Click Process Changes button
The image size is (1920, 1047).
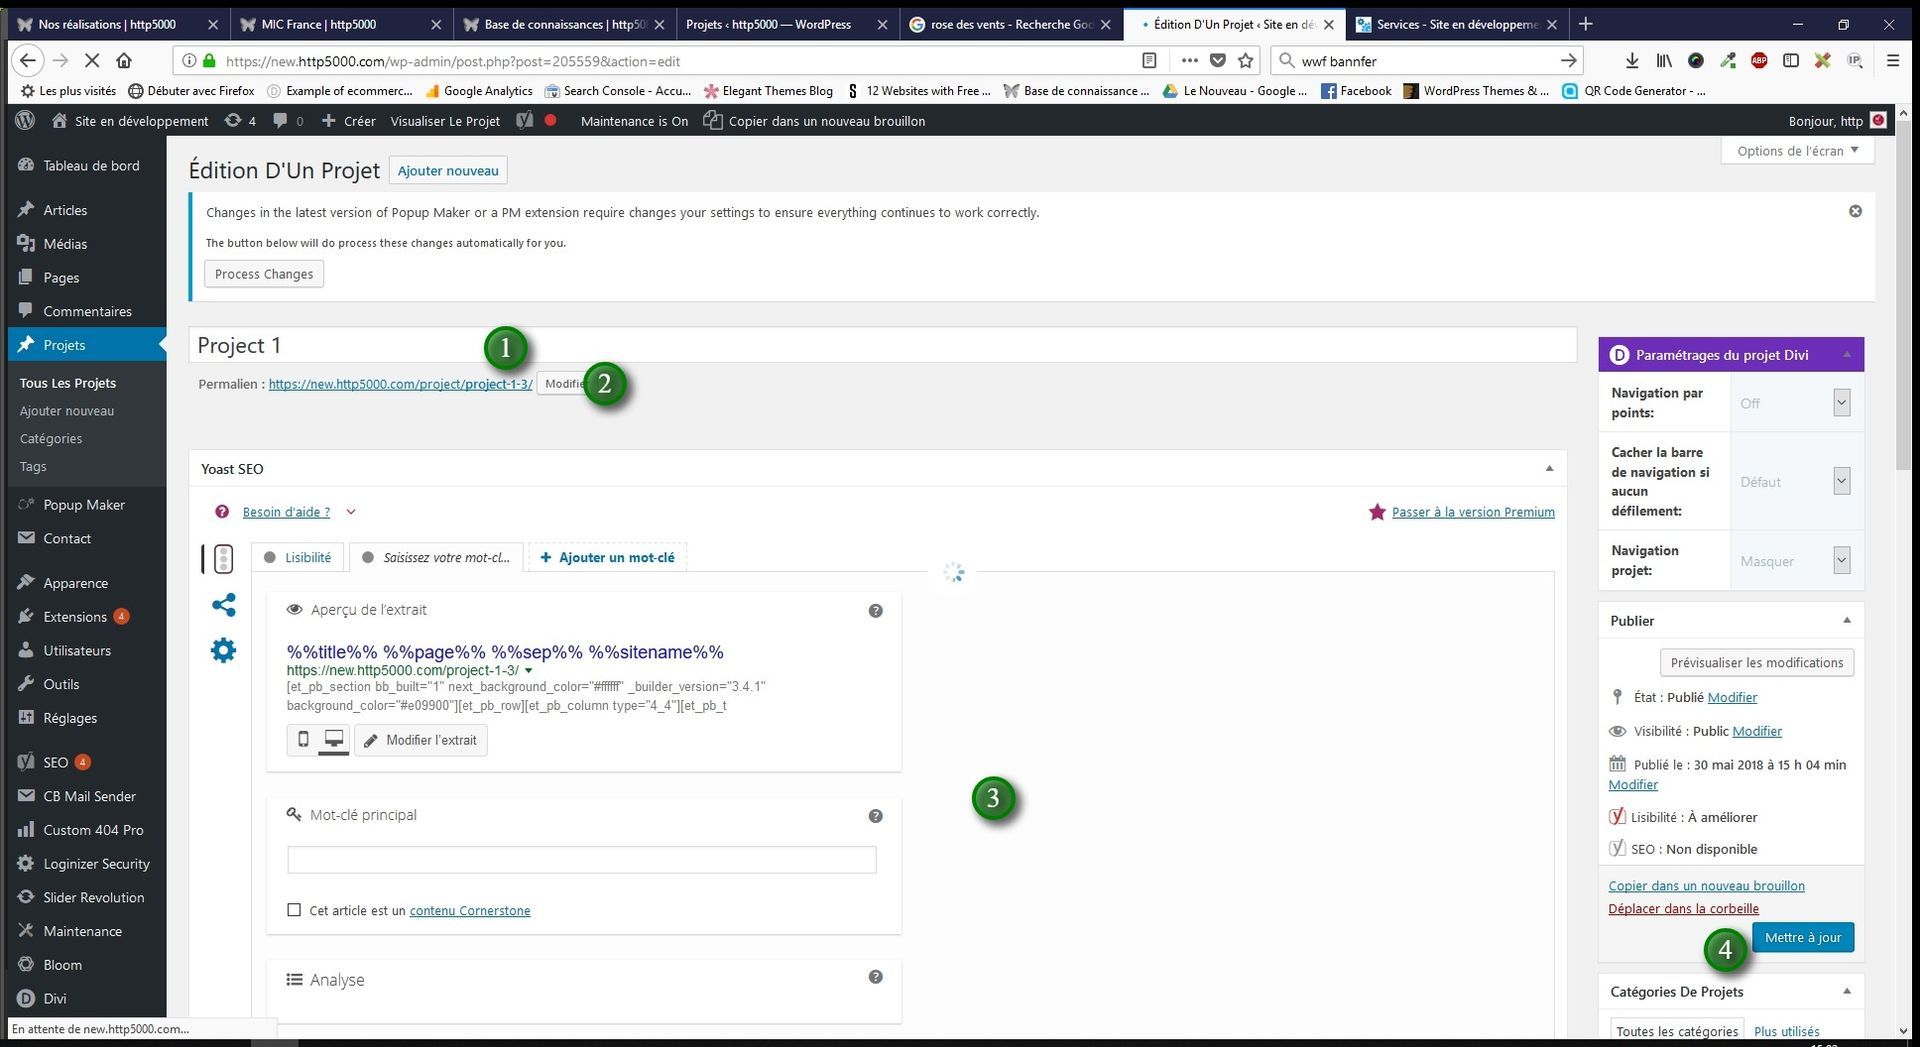[x=264, y=274]
